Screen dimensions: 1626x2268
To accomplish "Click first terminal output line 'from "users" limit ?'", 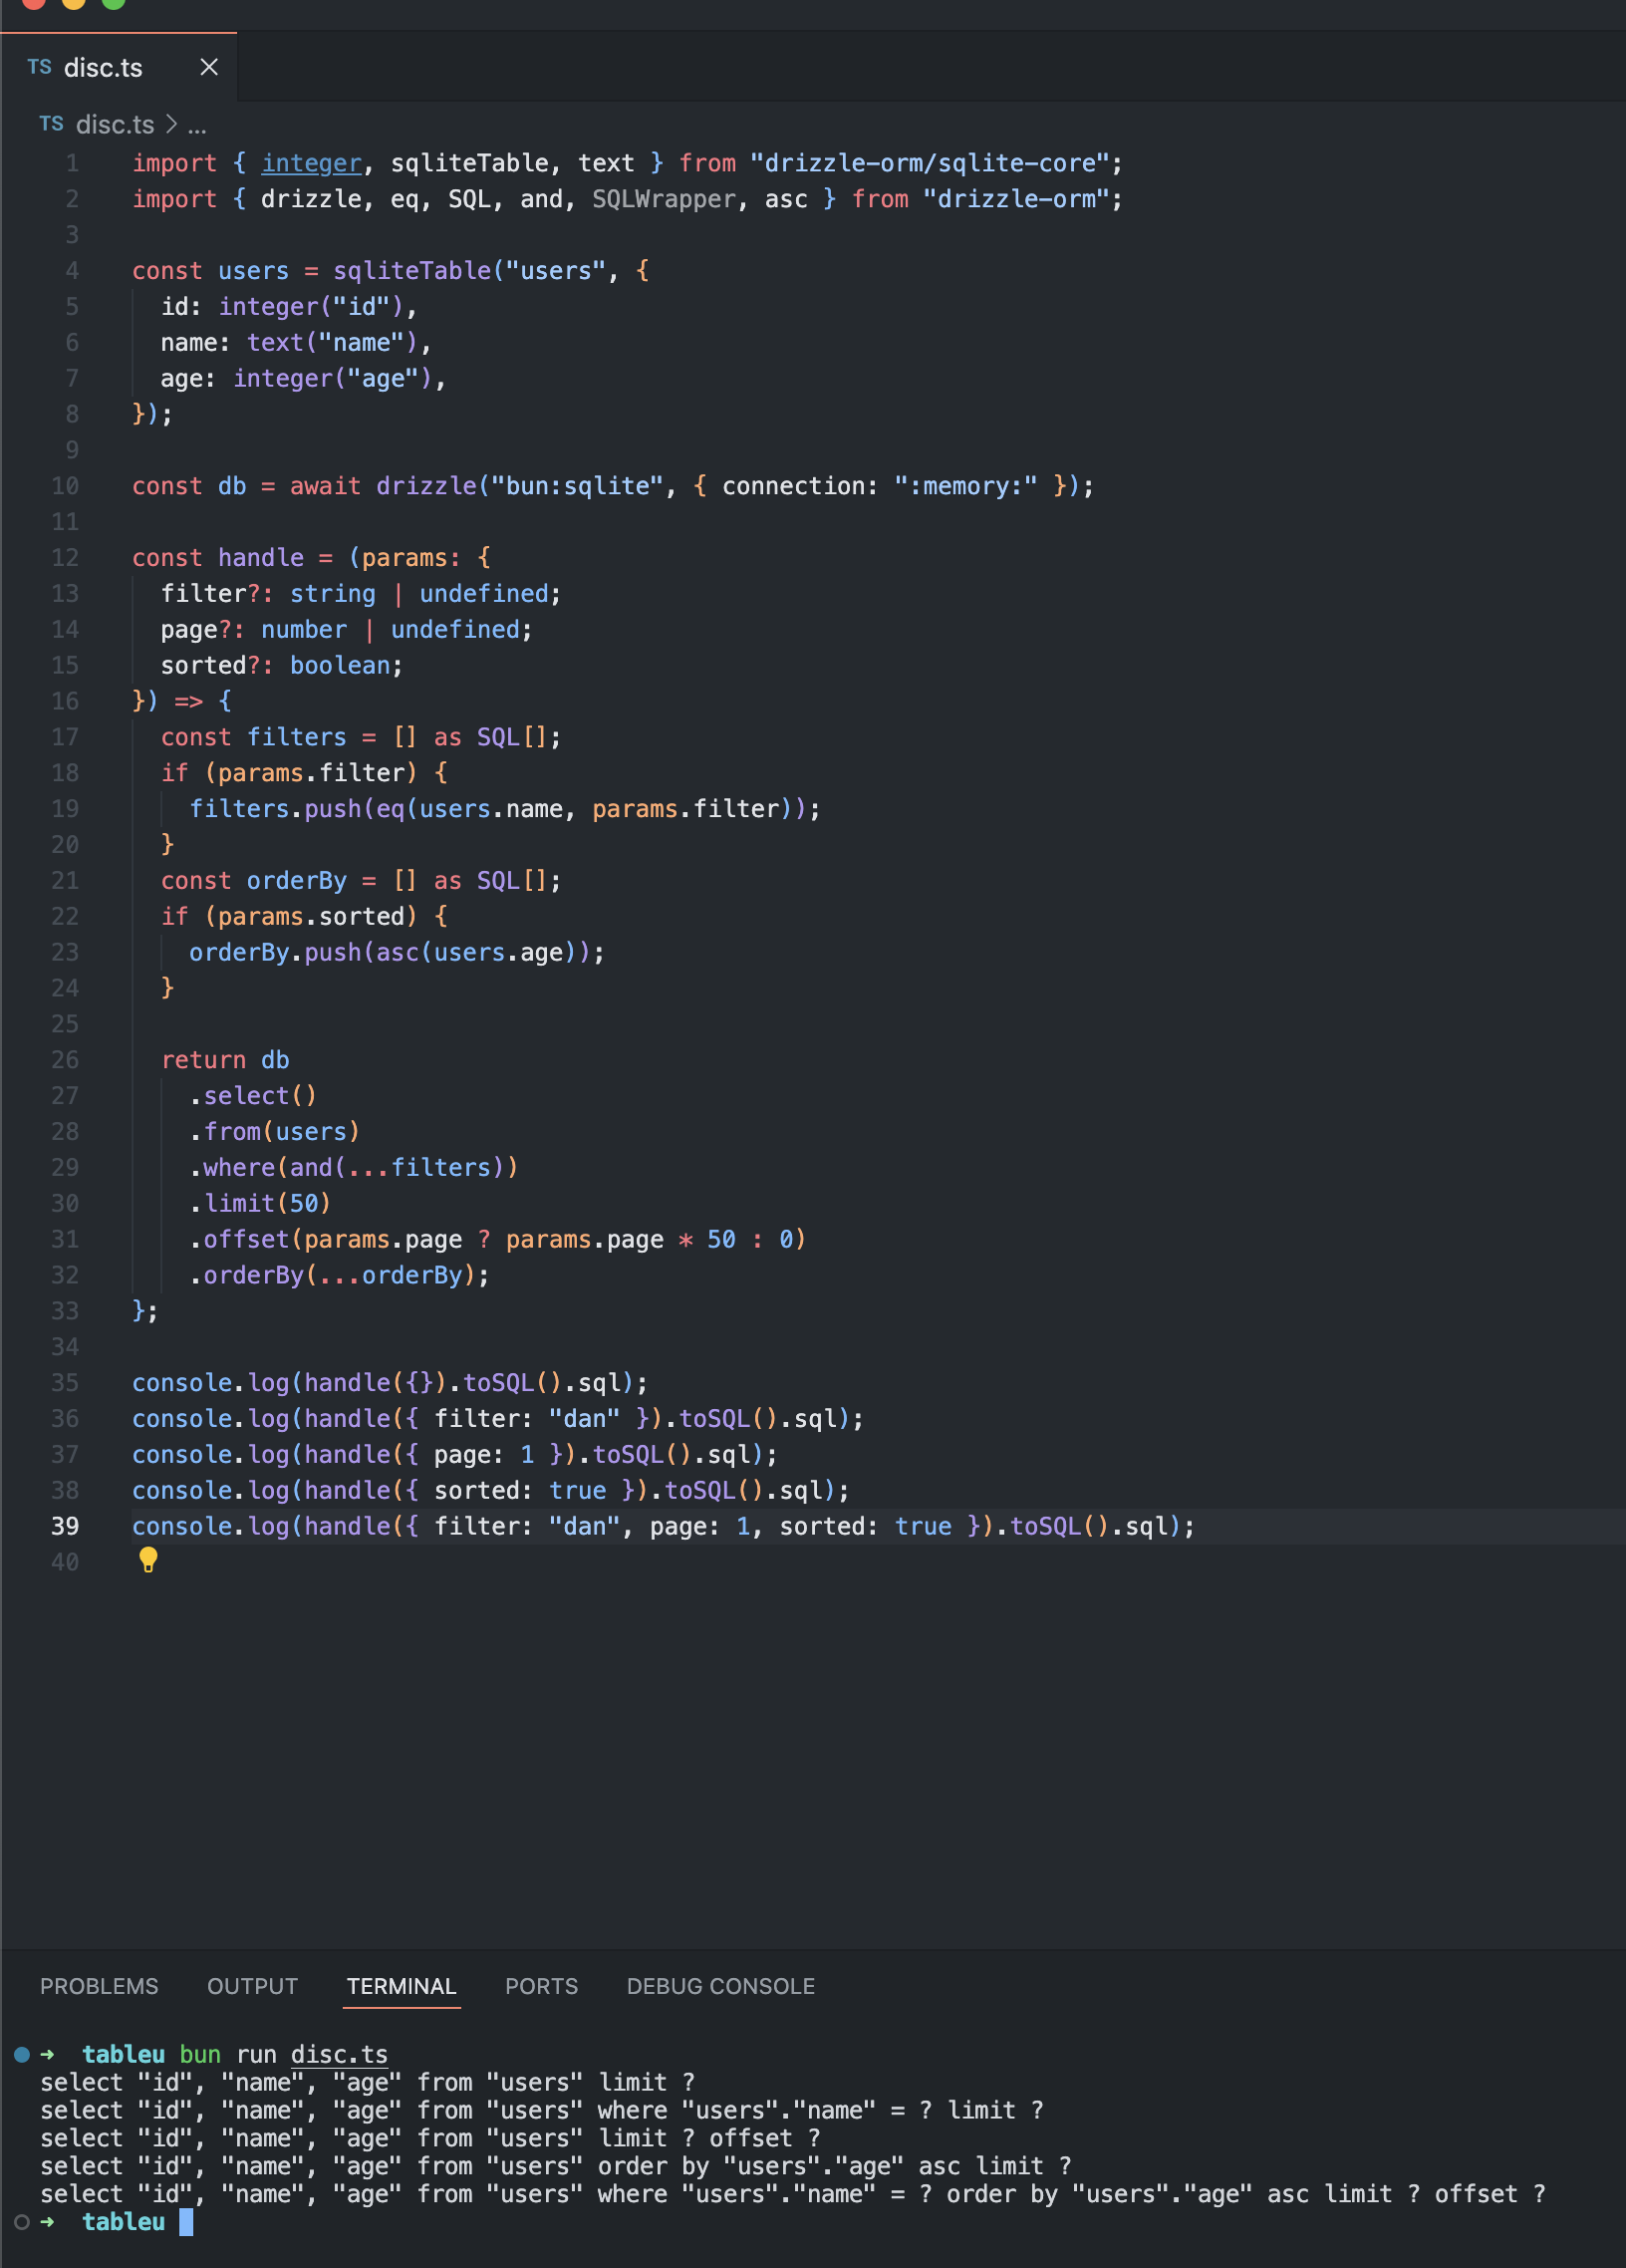I will pos(556,2082).
